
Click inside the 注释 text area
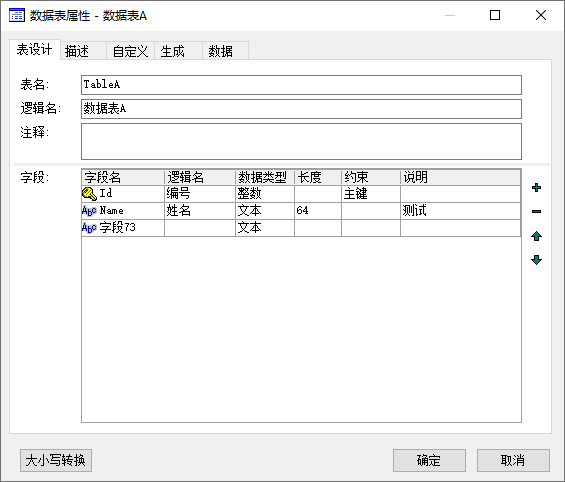301,141
